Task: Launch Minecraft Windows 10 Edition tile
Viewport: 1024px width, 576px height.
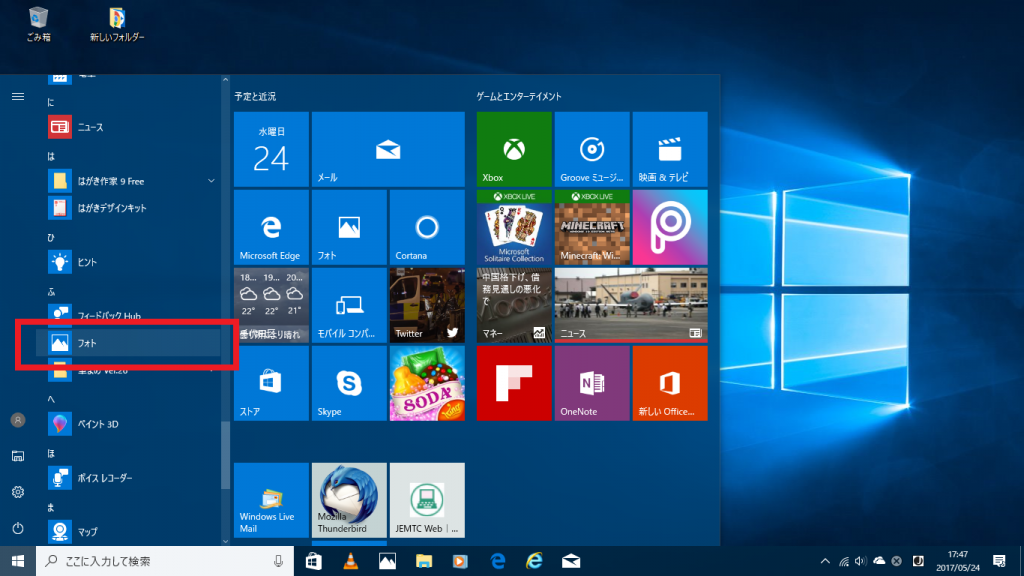Action: tap(591, 227)
